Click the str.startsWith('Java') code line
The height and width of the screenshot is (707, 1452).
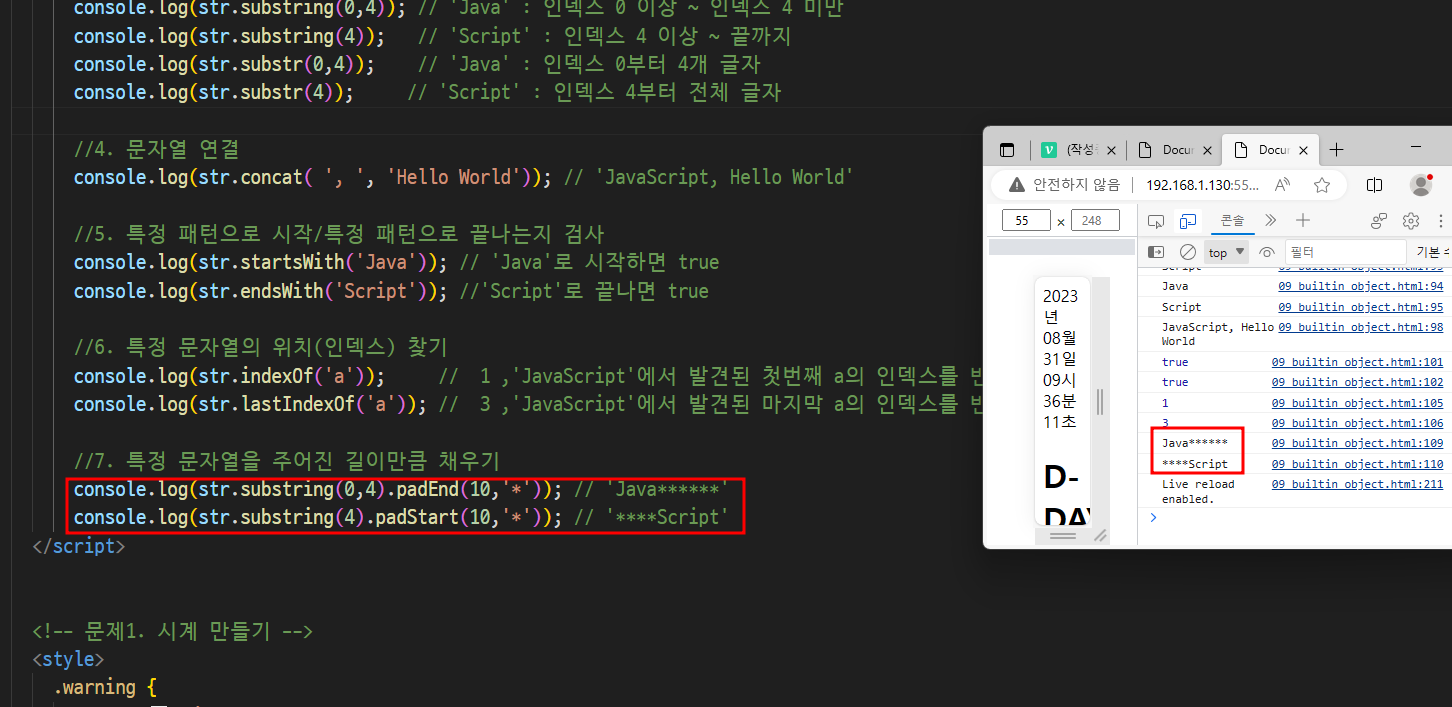pyautogui.click(x=396, y=262)
